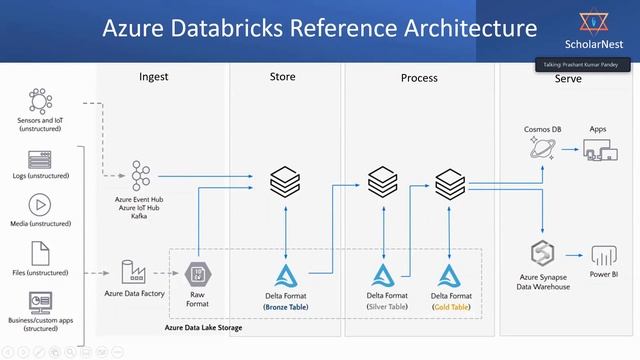The width and height of the screenshot is (640, 360).
Task: Click the "(Gold Table)" text
Action: tap(451, 307)
